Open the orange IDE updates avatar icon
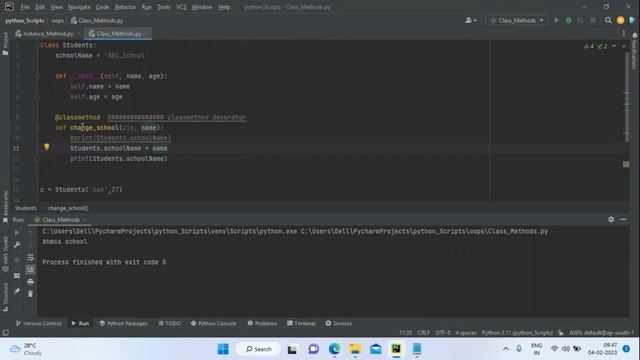This screenshot has height=360, width=640. tap(620, 20)
